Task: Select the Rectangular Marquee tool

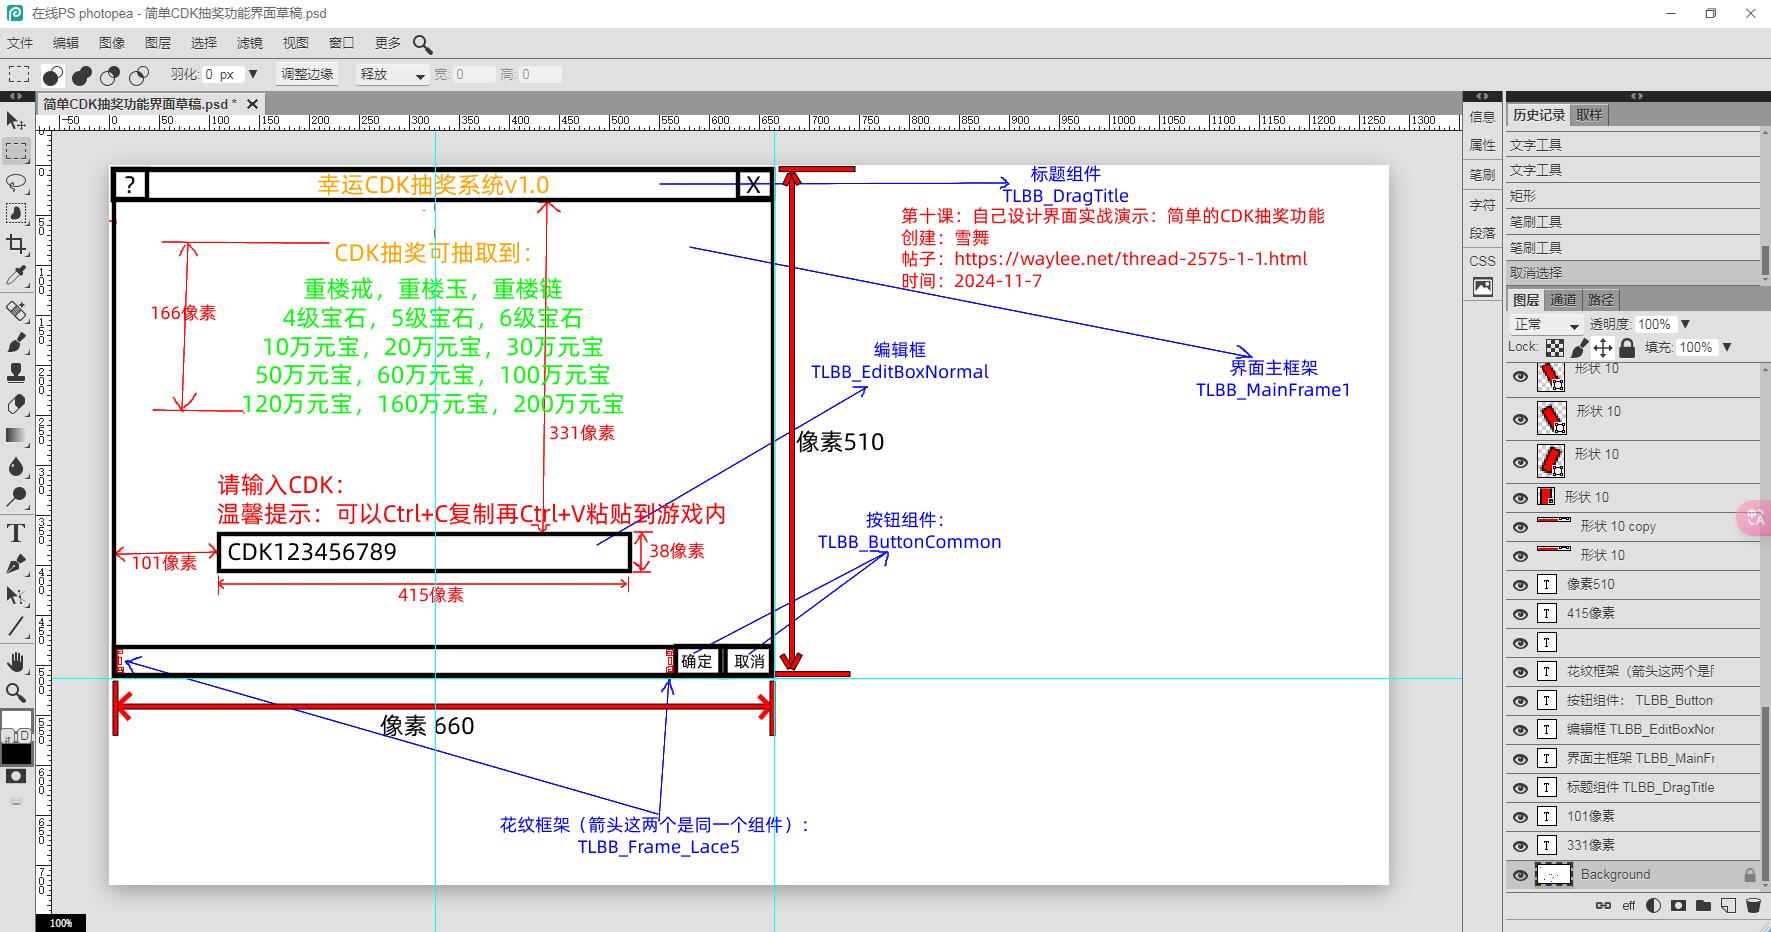Action: pos(16,151)
